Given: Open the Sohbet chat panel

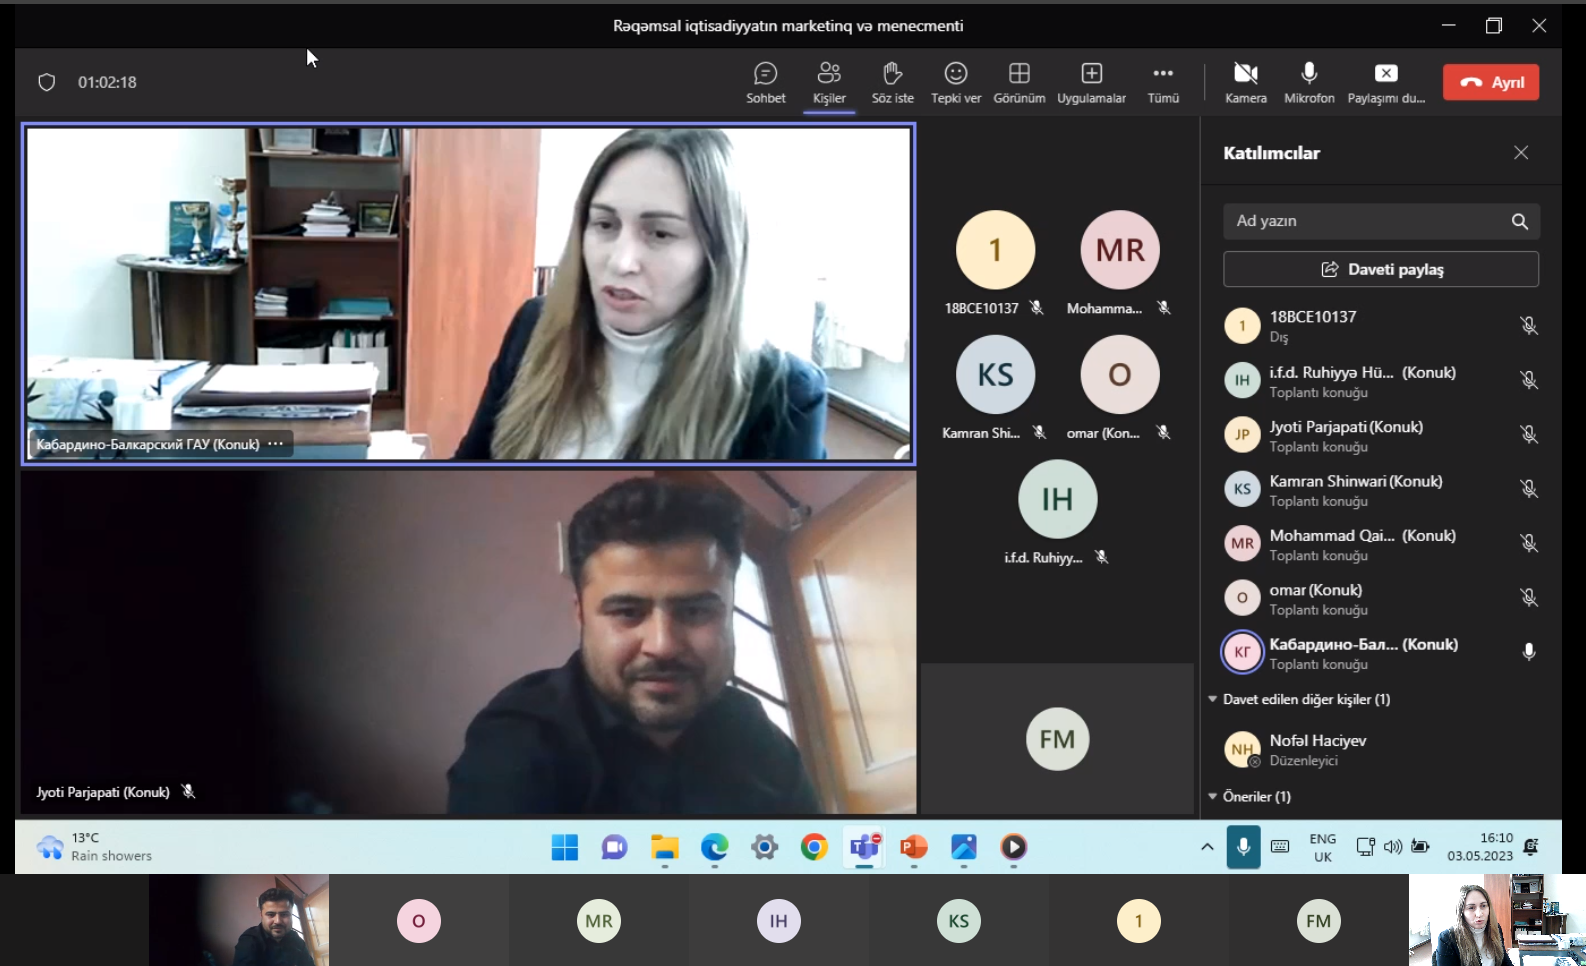Looking at the screenshot, I should point(765,82).
